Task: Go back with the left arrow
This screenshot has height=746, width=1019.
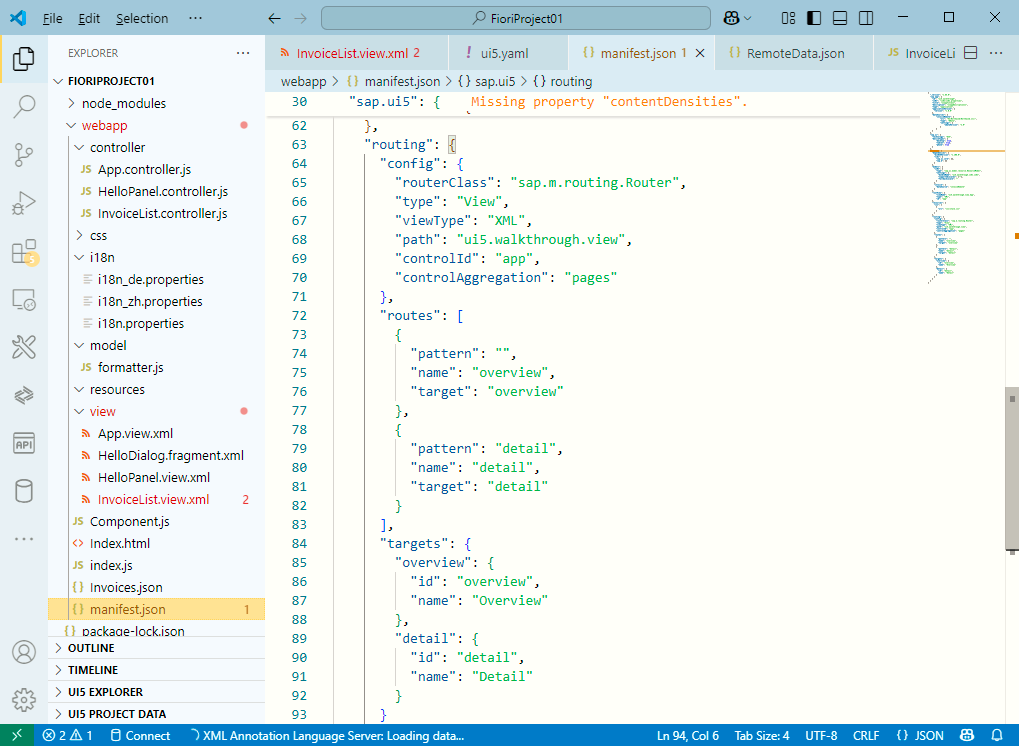Action: (x=274, y=18)
